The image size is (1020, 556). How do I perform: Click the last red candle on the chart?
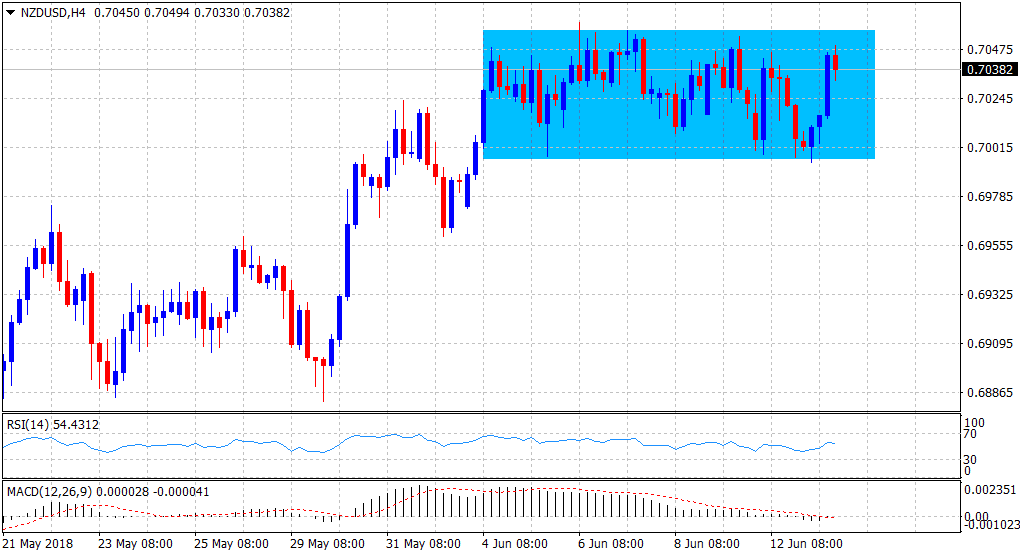[x=836, y=62]
